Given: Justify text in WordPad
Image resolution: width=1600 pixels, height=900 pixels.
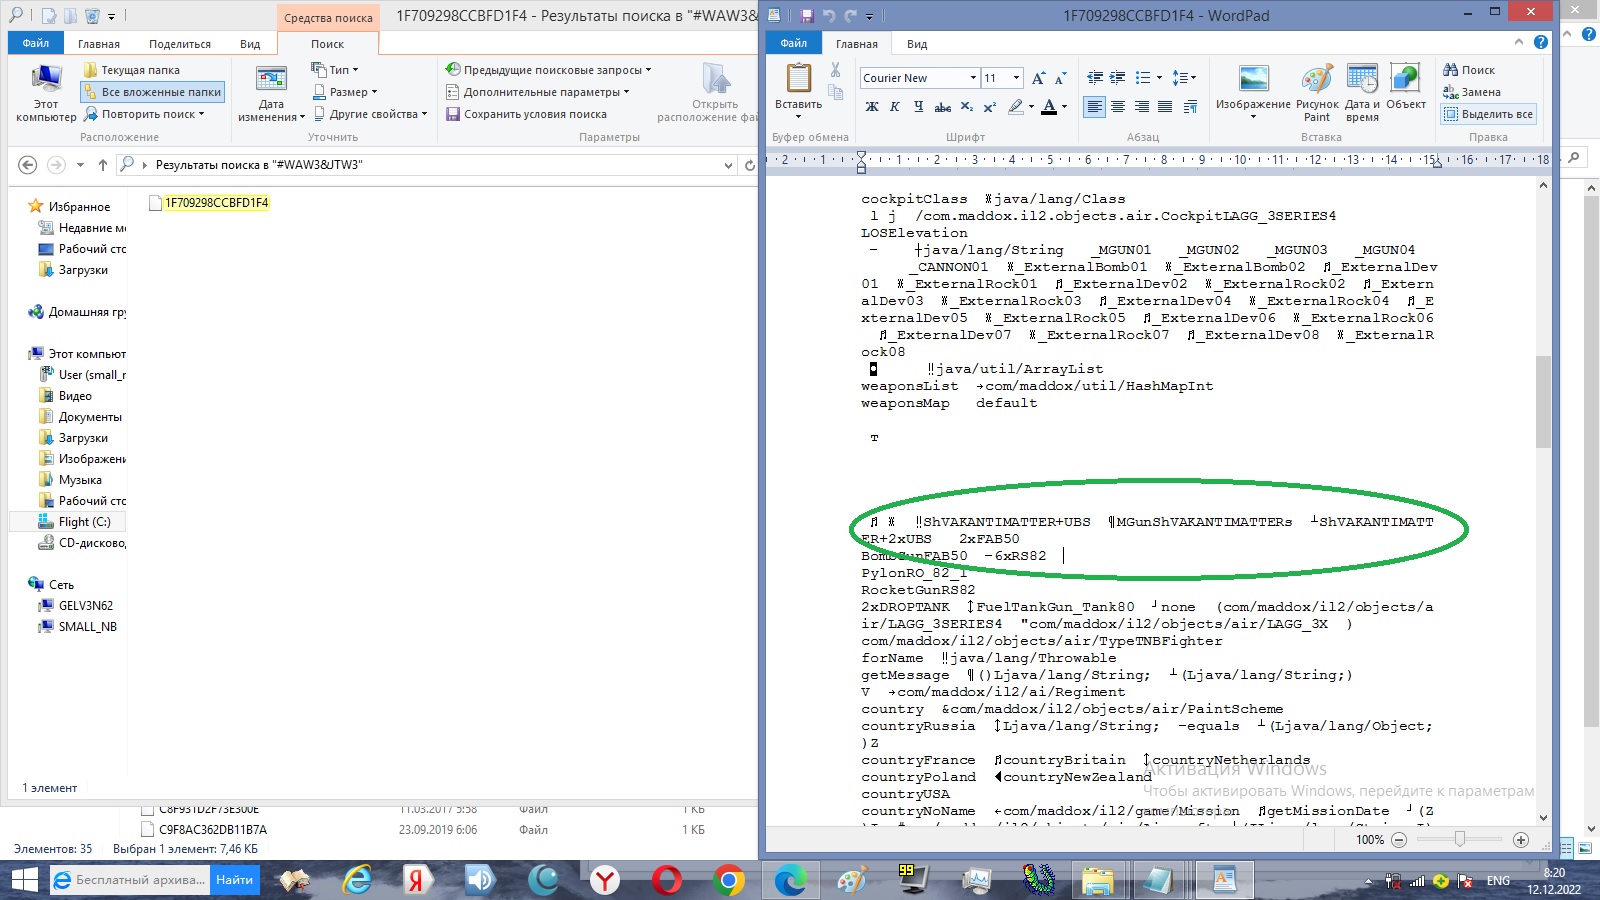Looking at the screenshot, I should [1165, 106].
